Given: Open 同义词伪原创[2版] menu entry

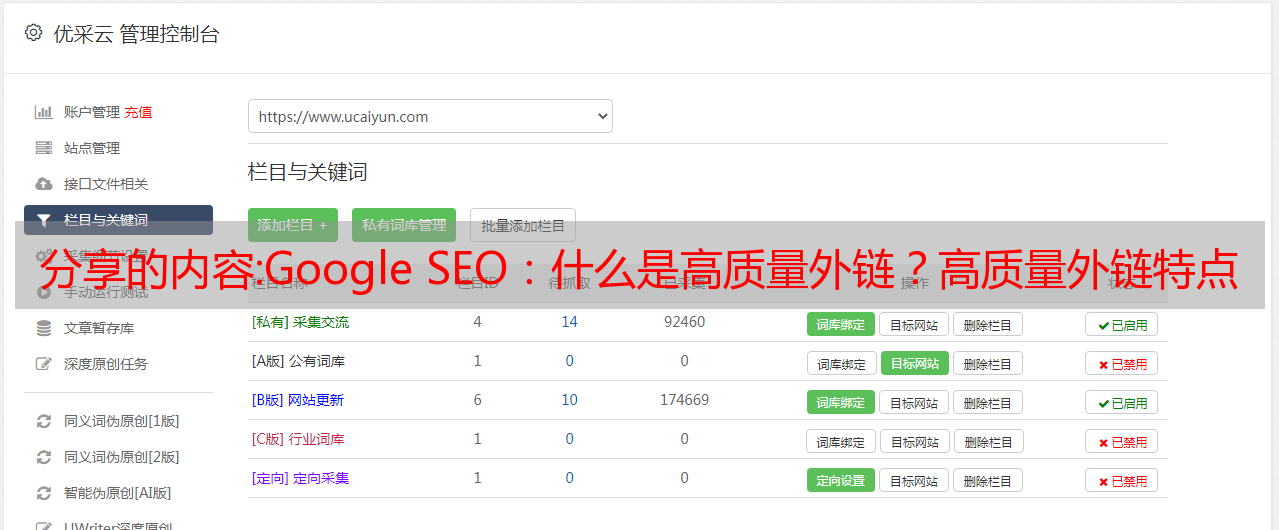Looking at the screenshot, I should 122,457.
